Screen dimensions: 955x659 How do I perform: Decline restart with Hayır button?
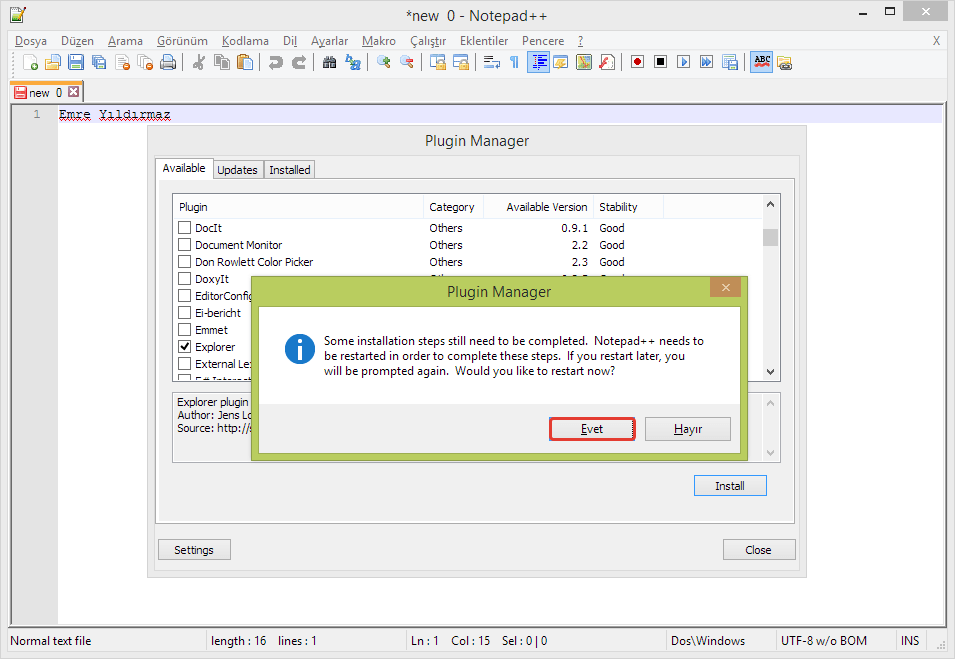pos(688,429)
